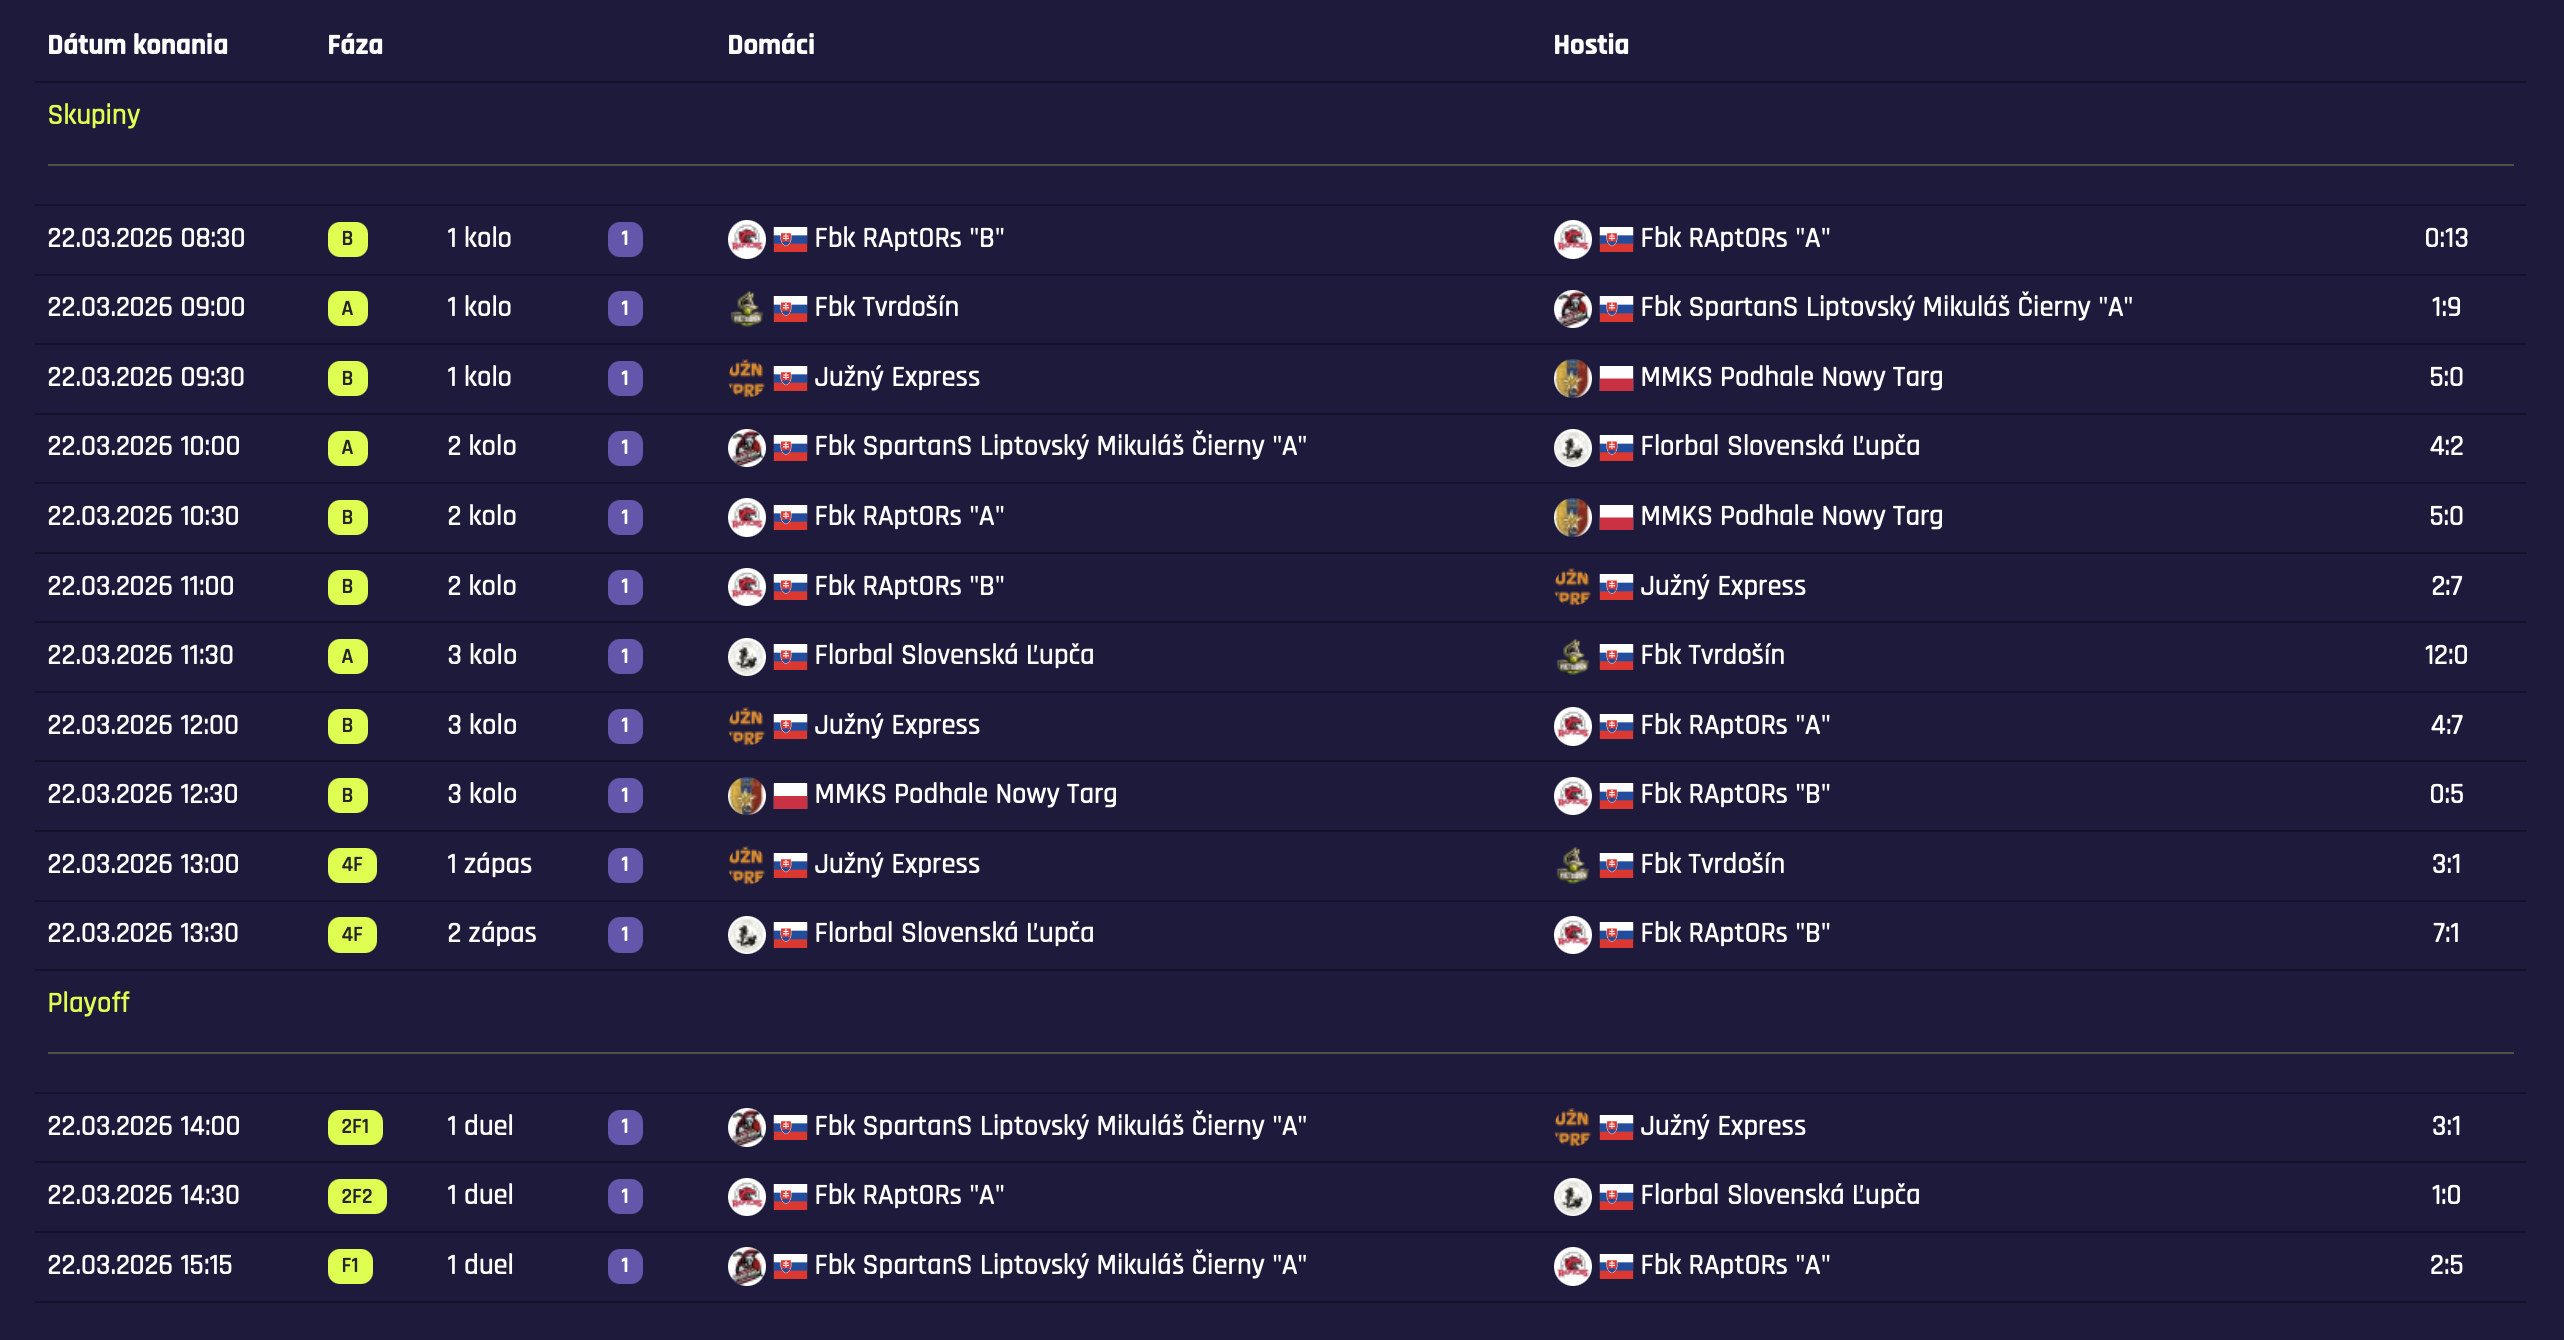Click Južný Express logo in 09:30 match
This screenshot has height=1340, width=2564.
(746, 378)
